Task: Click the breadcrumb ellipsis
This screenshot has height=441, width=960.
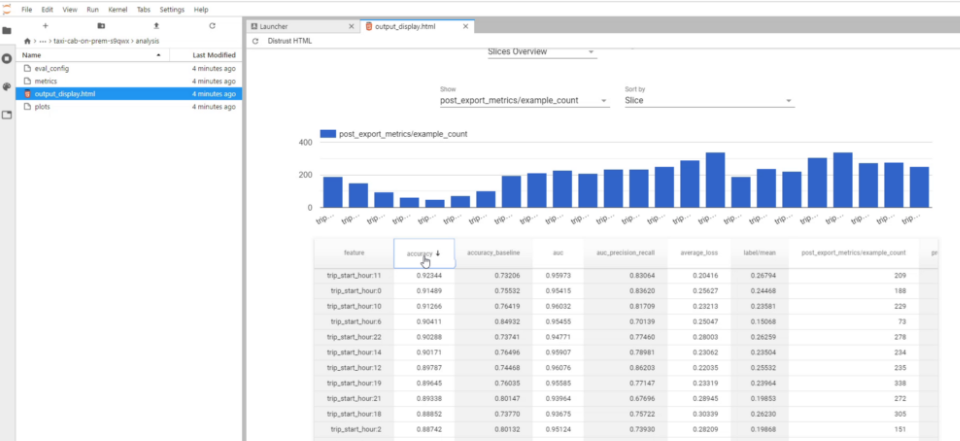Action: click(42, 41)
